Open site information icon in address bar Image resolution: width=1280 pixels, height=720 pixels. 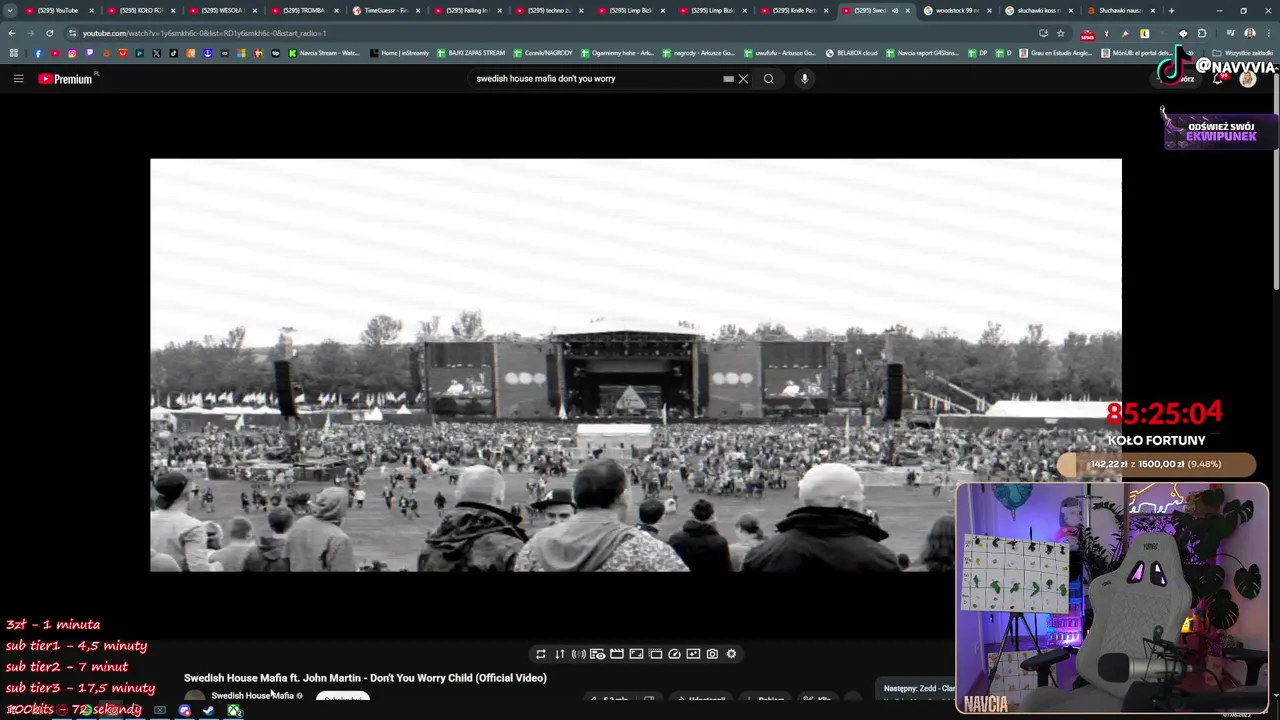(x=73, y=33)
